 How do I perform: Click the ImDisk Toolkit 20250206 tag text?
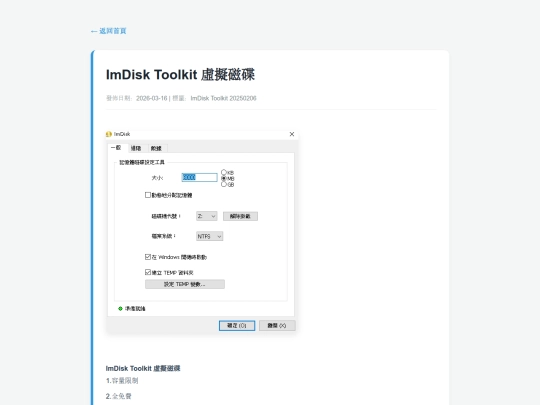[x=224, y=98]
